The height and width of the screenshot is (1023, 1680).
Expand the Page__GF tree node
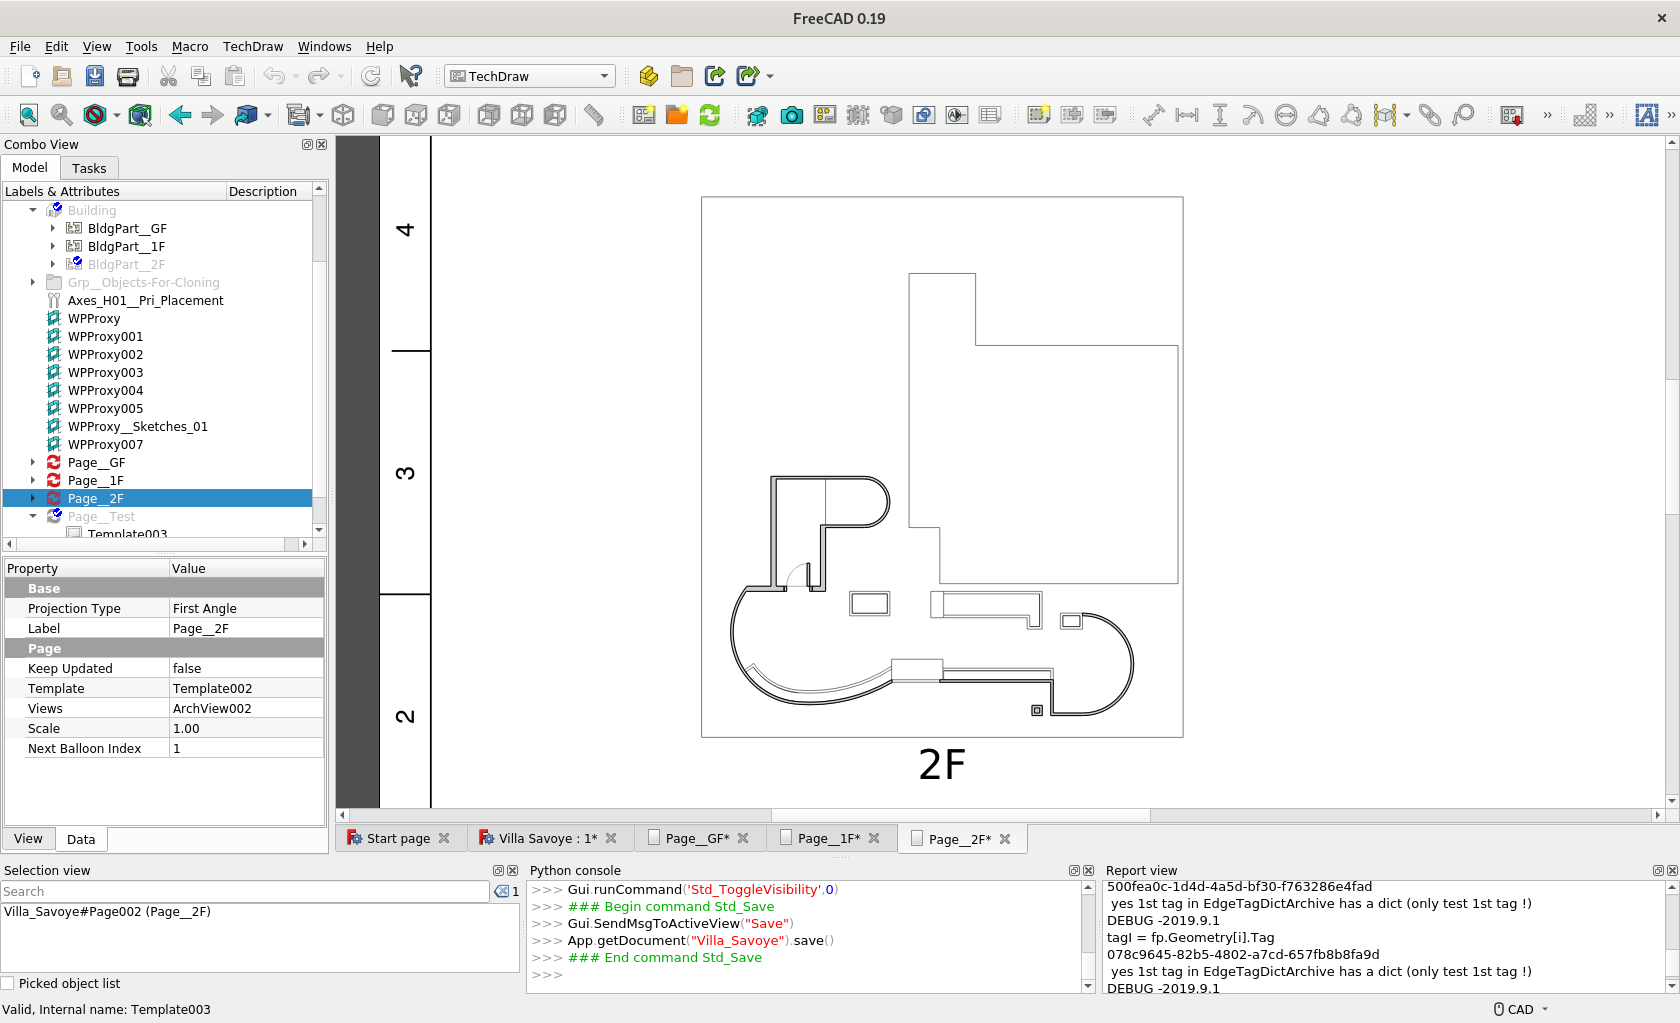coord(33,462)
